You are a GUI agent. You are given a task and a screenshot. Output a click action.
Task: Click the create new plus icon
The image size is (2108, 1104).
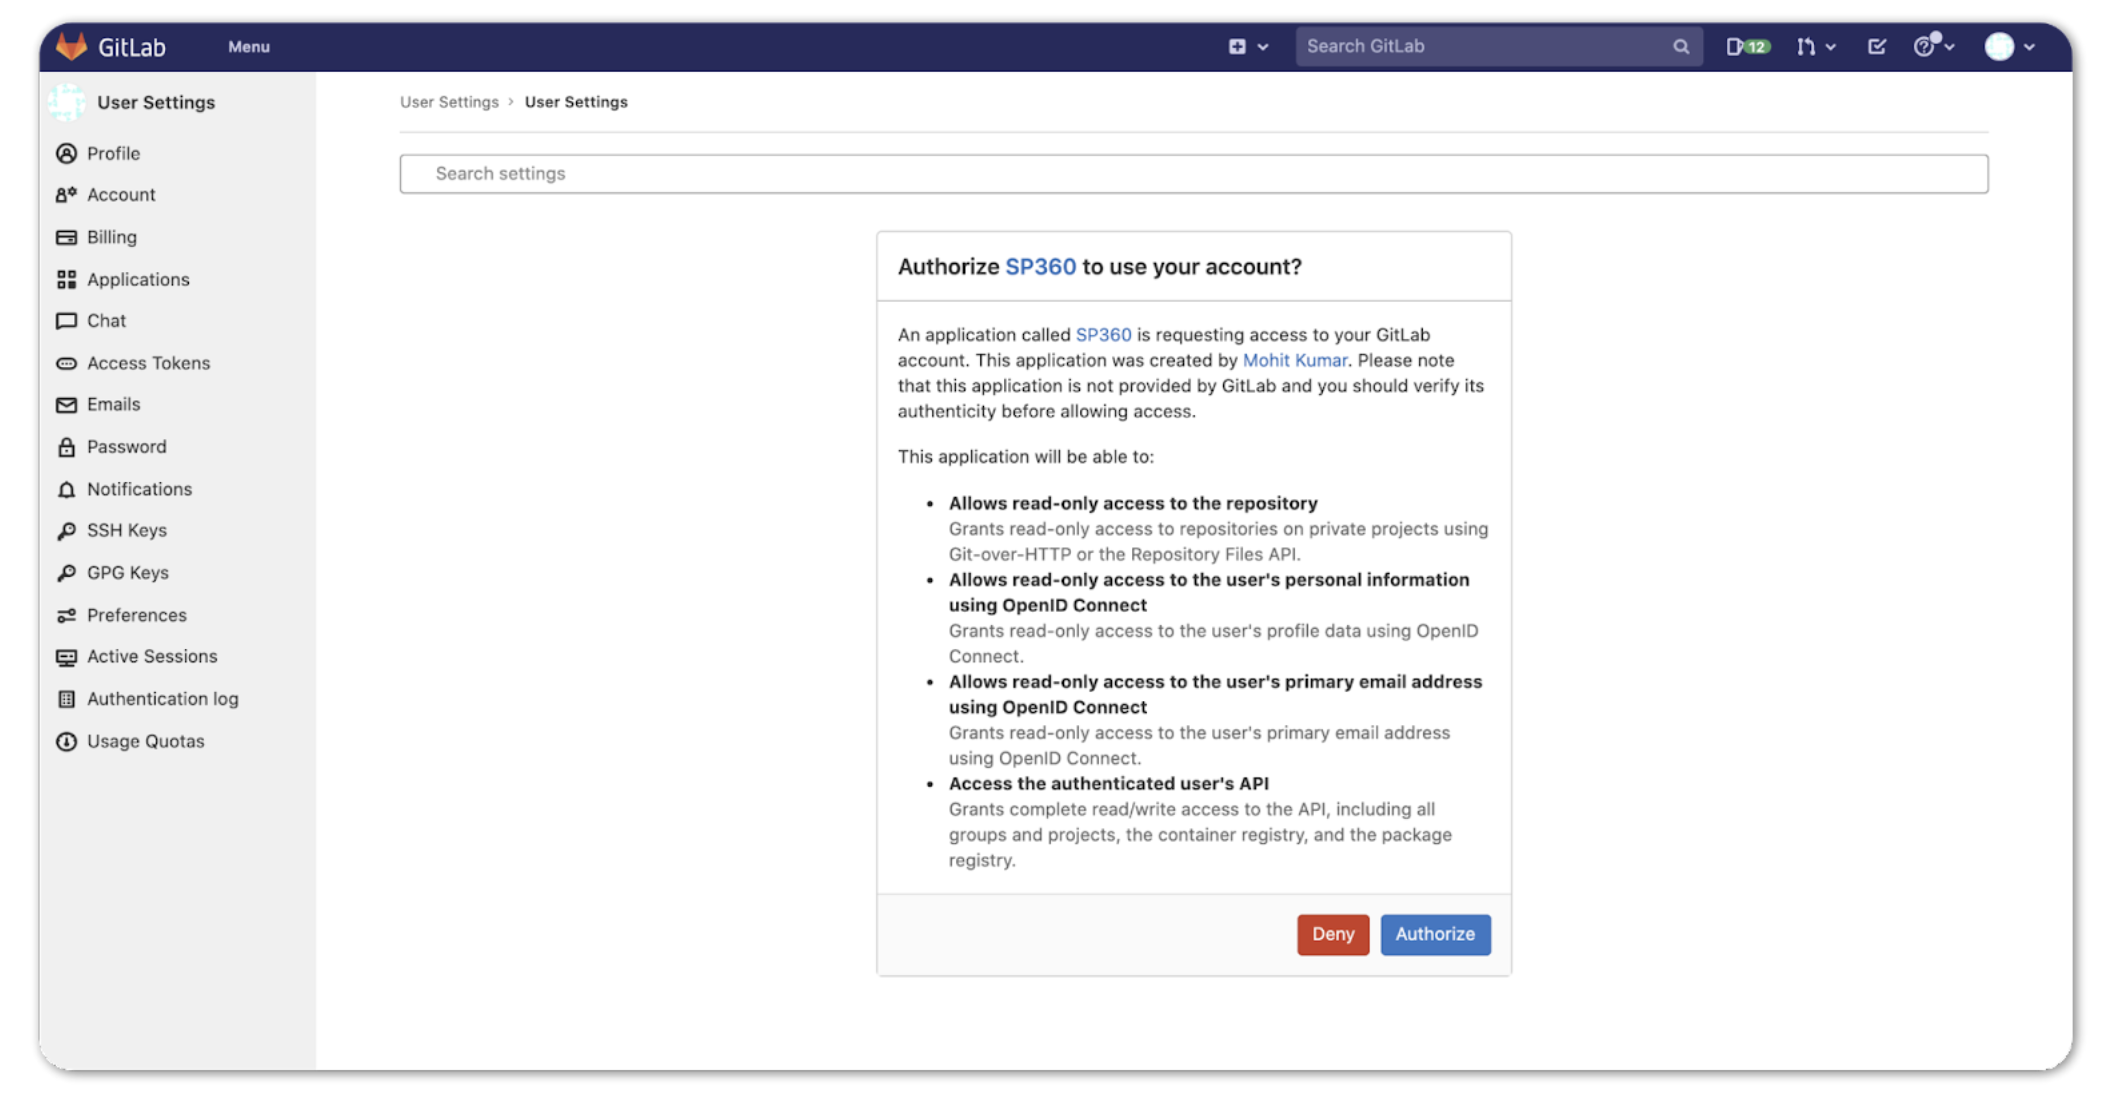tap(1237, 45)
